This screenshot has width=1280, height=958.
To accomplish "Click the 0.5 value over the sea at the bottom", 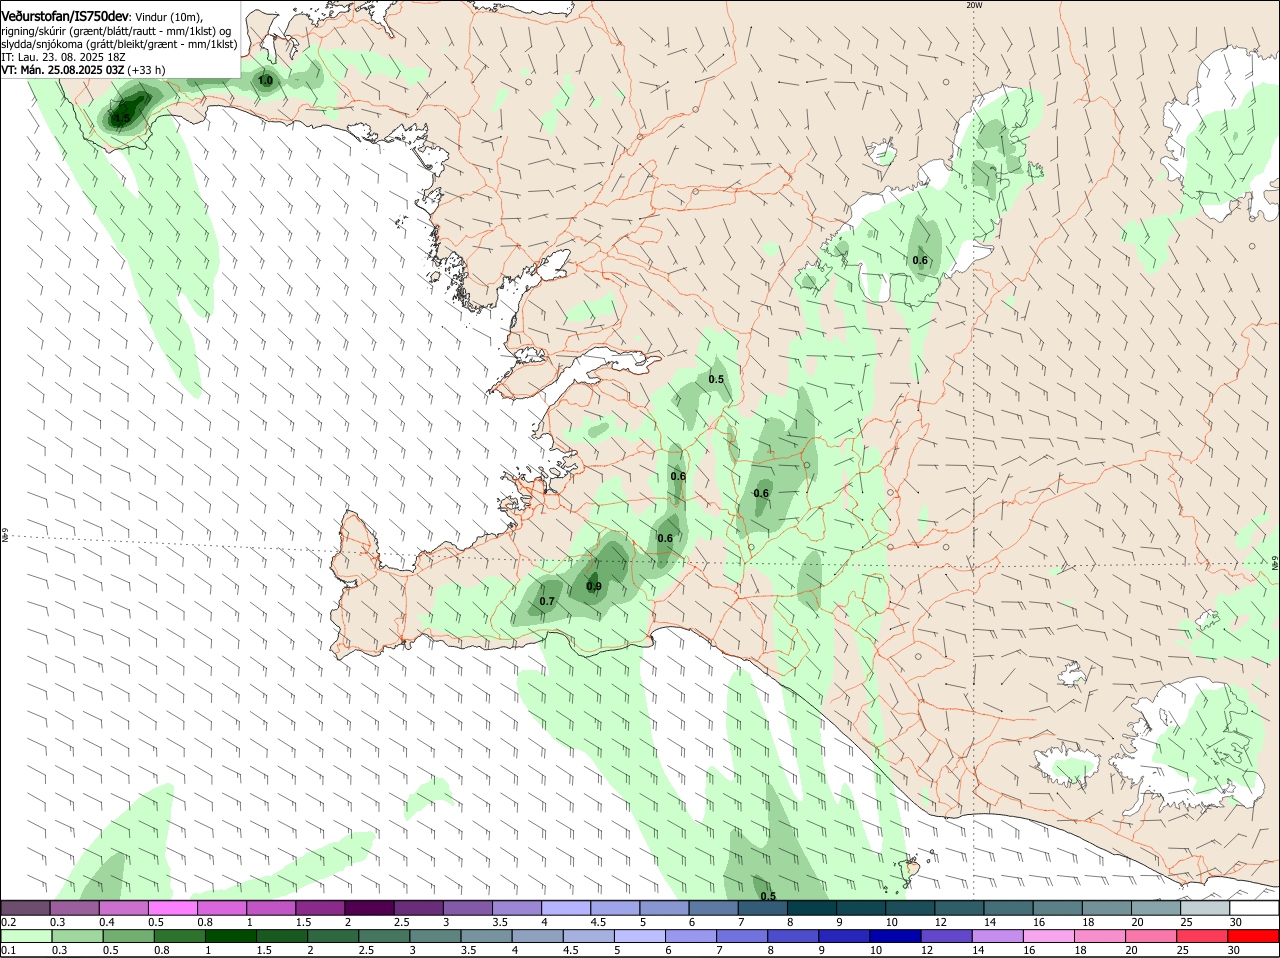I will (768, 896).
